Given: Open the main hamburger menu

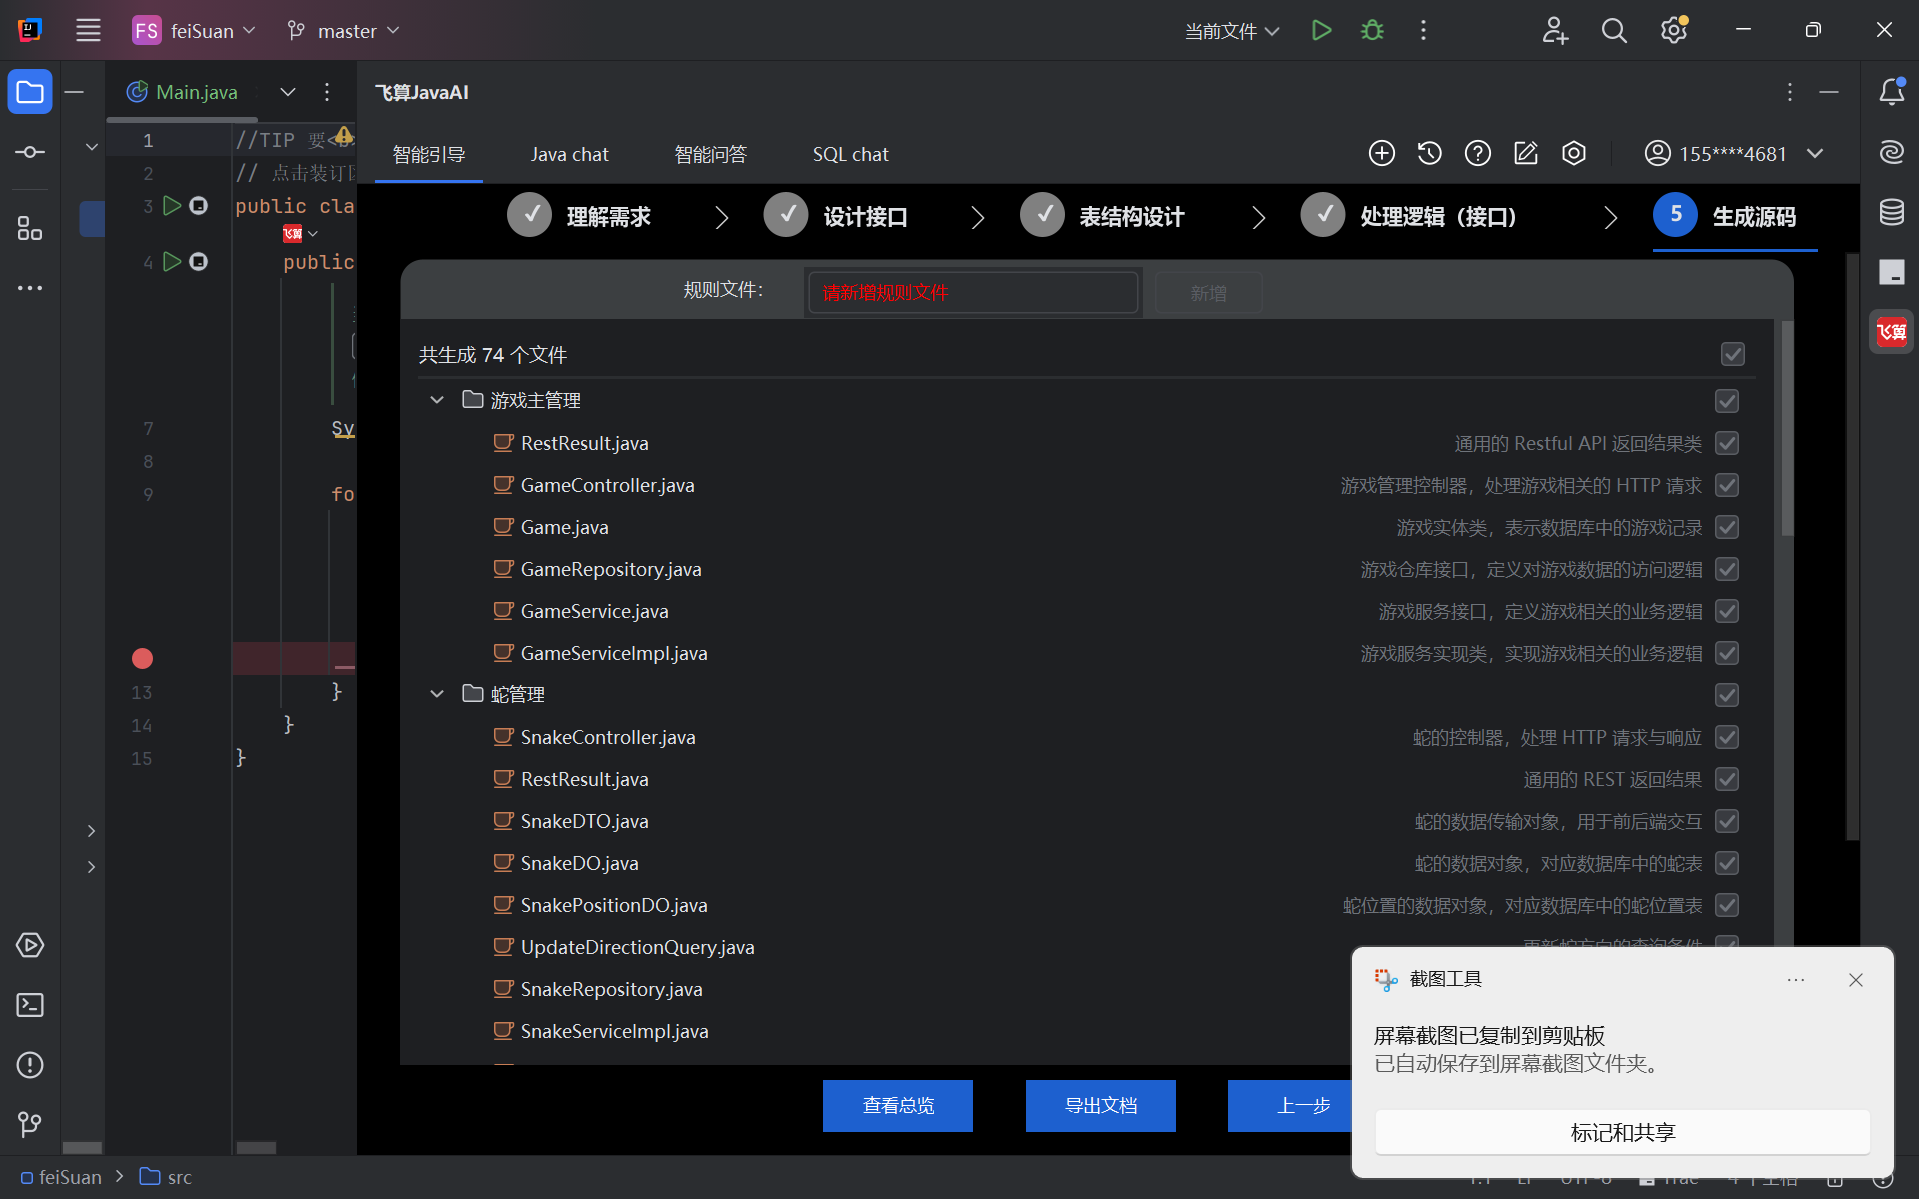Looking at the screenshot, I should [x=88, y=30].
